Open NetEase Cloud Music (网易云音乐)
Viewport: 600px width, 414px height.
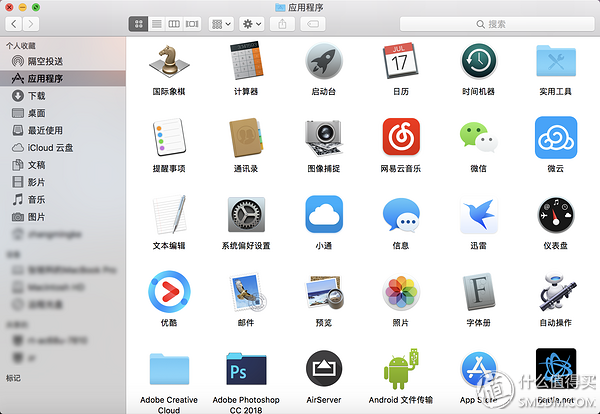pos(401,137)
